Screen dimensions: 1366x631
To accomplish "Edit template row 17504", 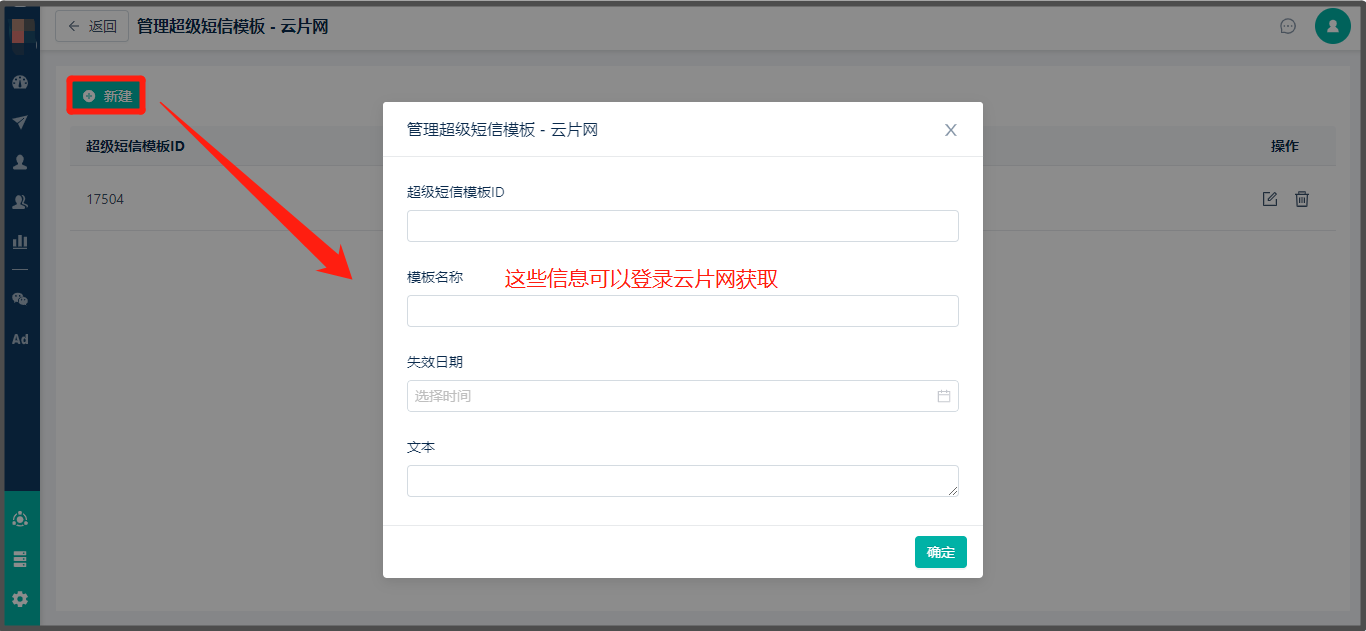I will (x=1270, y=199).
